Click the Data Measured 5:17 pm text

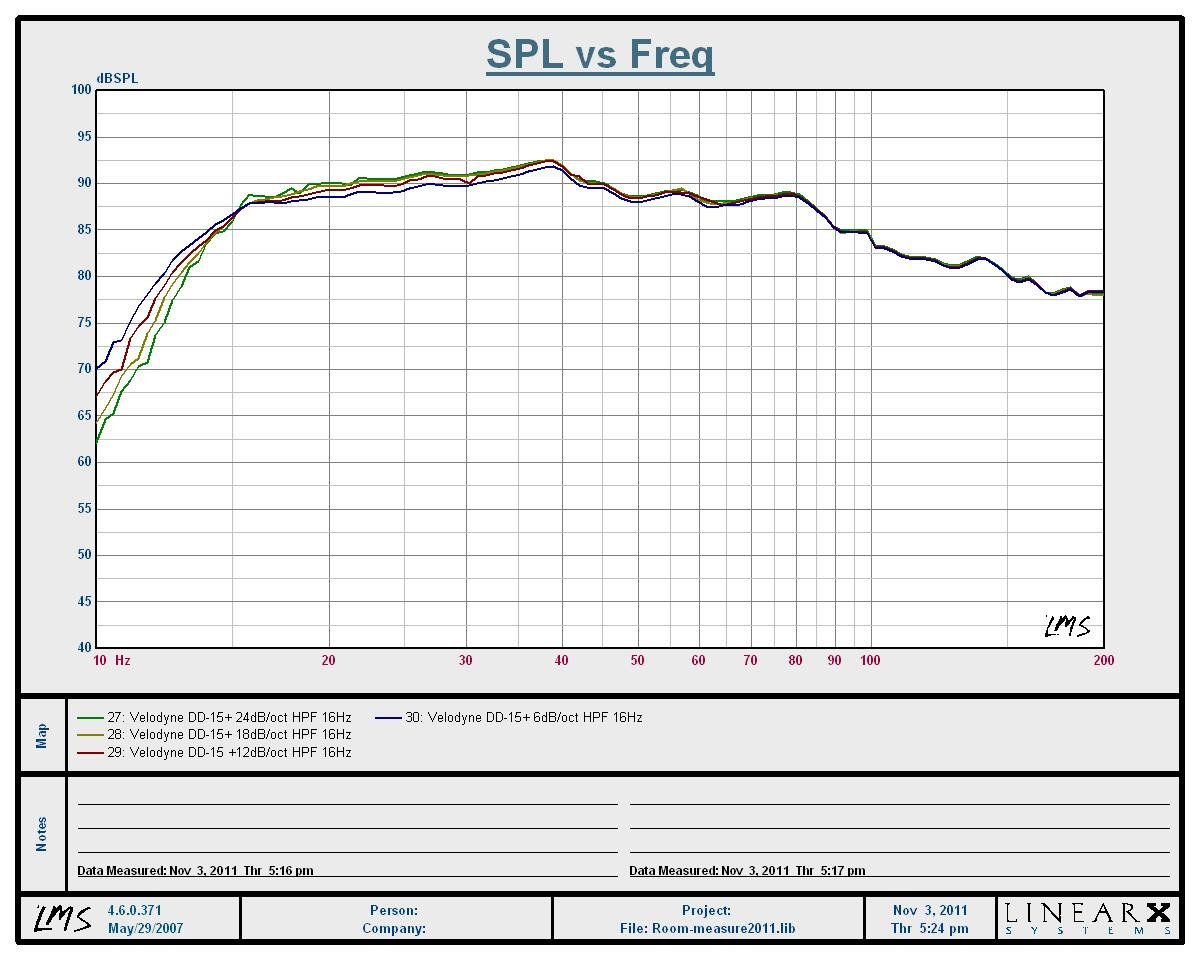(x=747, y=871)
